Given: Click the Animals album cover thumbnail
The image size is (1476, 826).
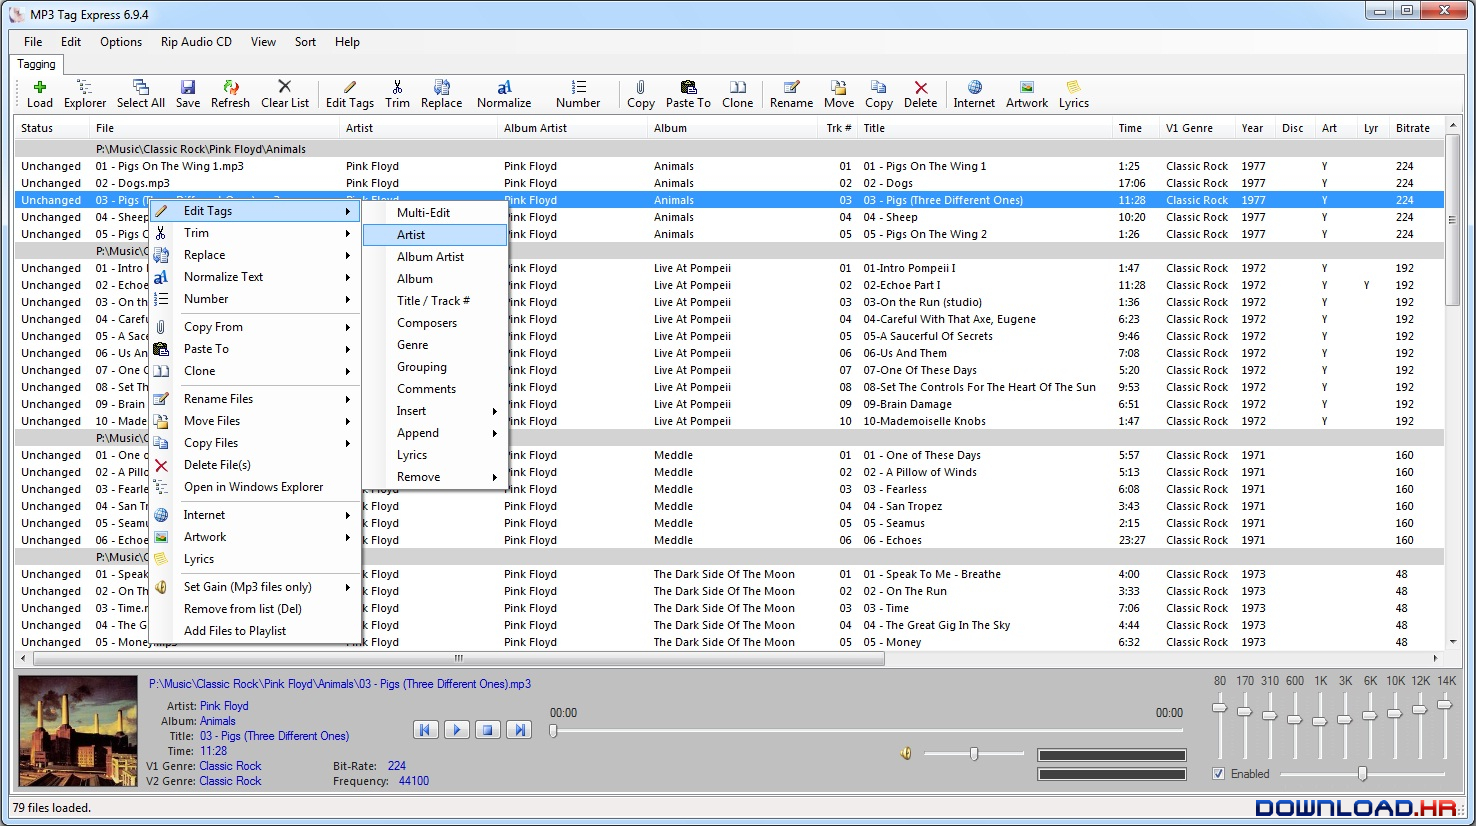Looking at the screenshot, I should [79, 731].
